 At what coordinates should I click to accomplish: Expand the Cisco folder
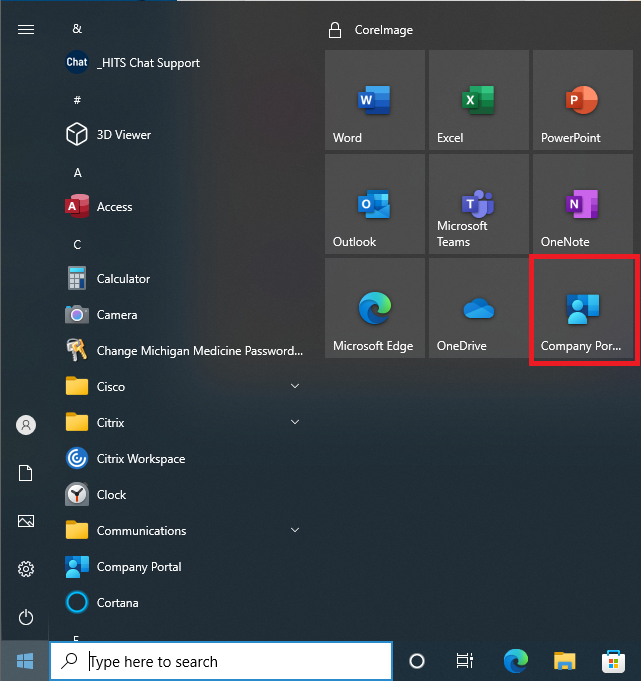pyautogui.click(x=182, y=387)
